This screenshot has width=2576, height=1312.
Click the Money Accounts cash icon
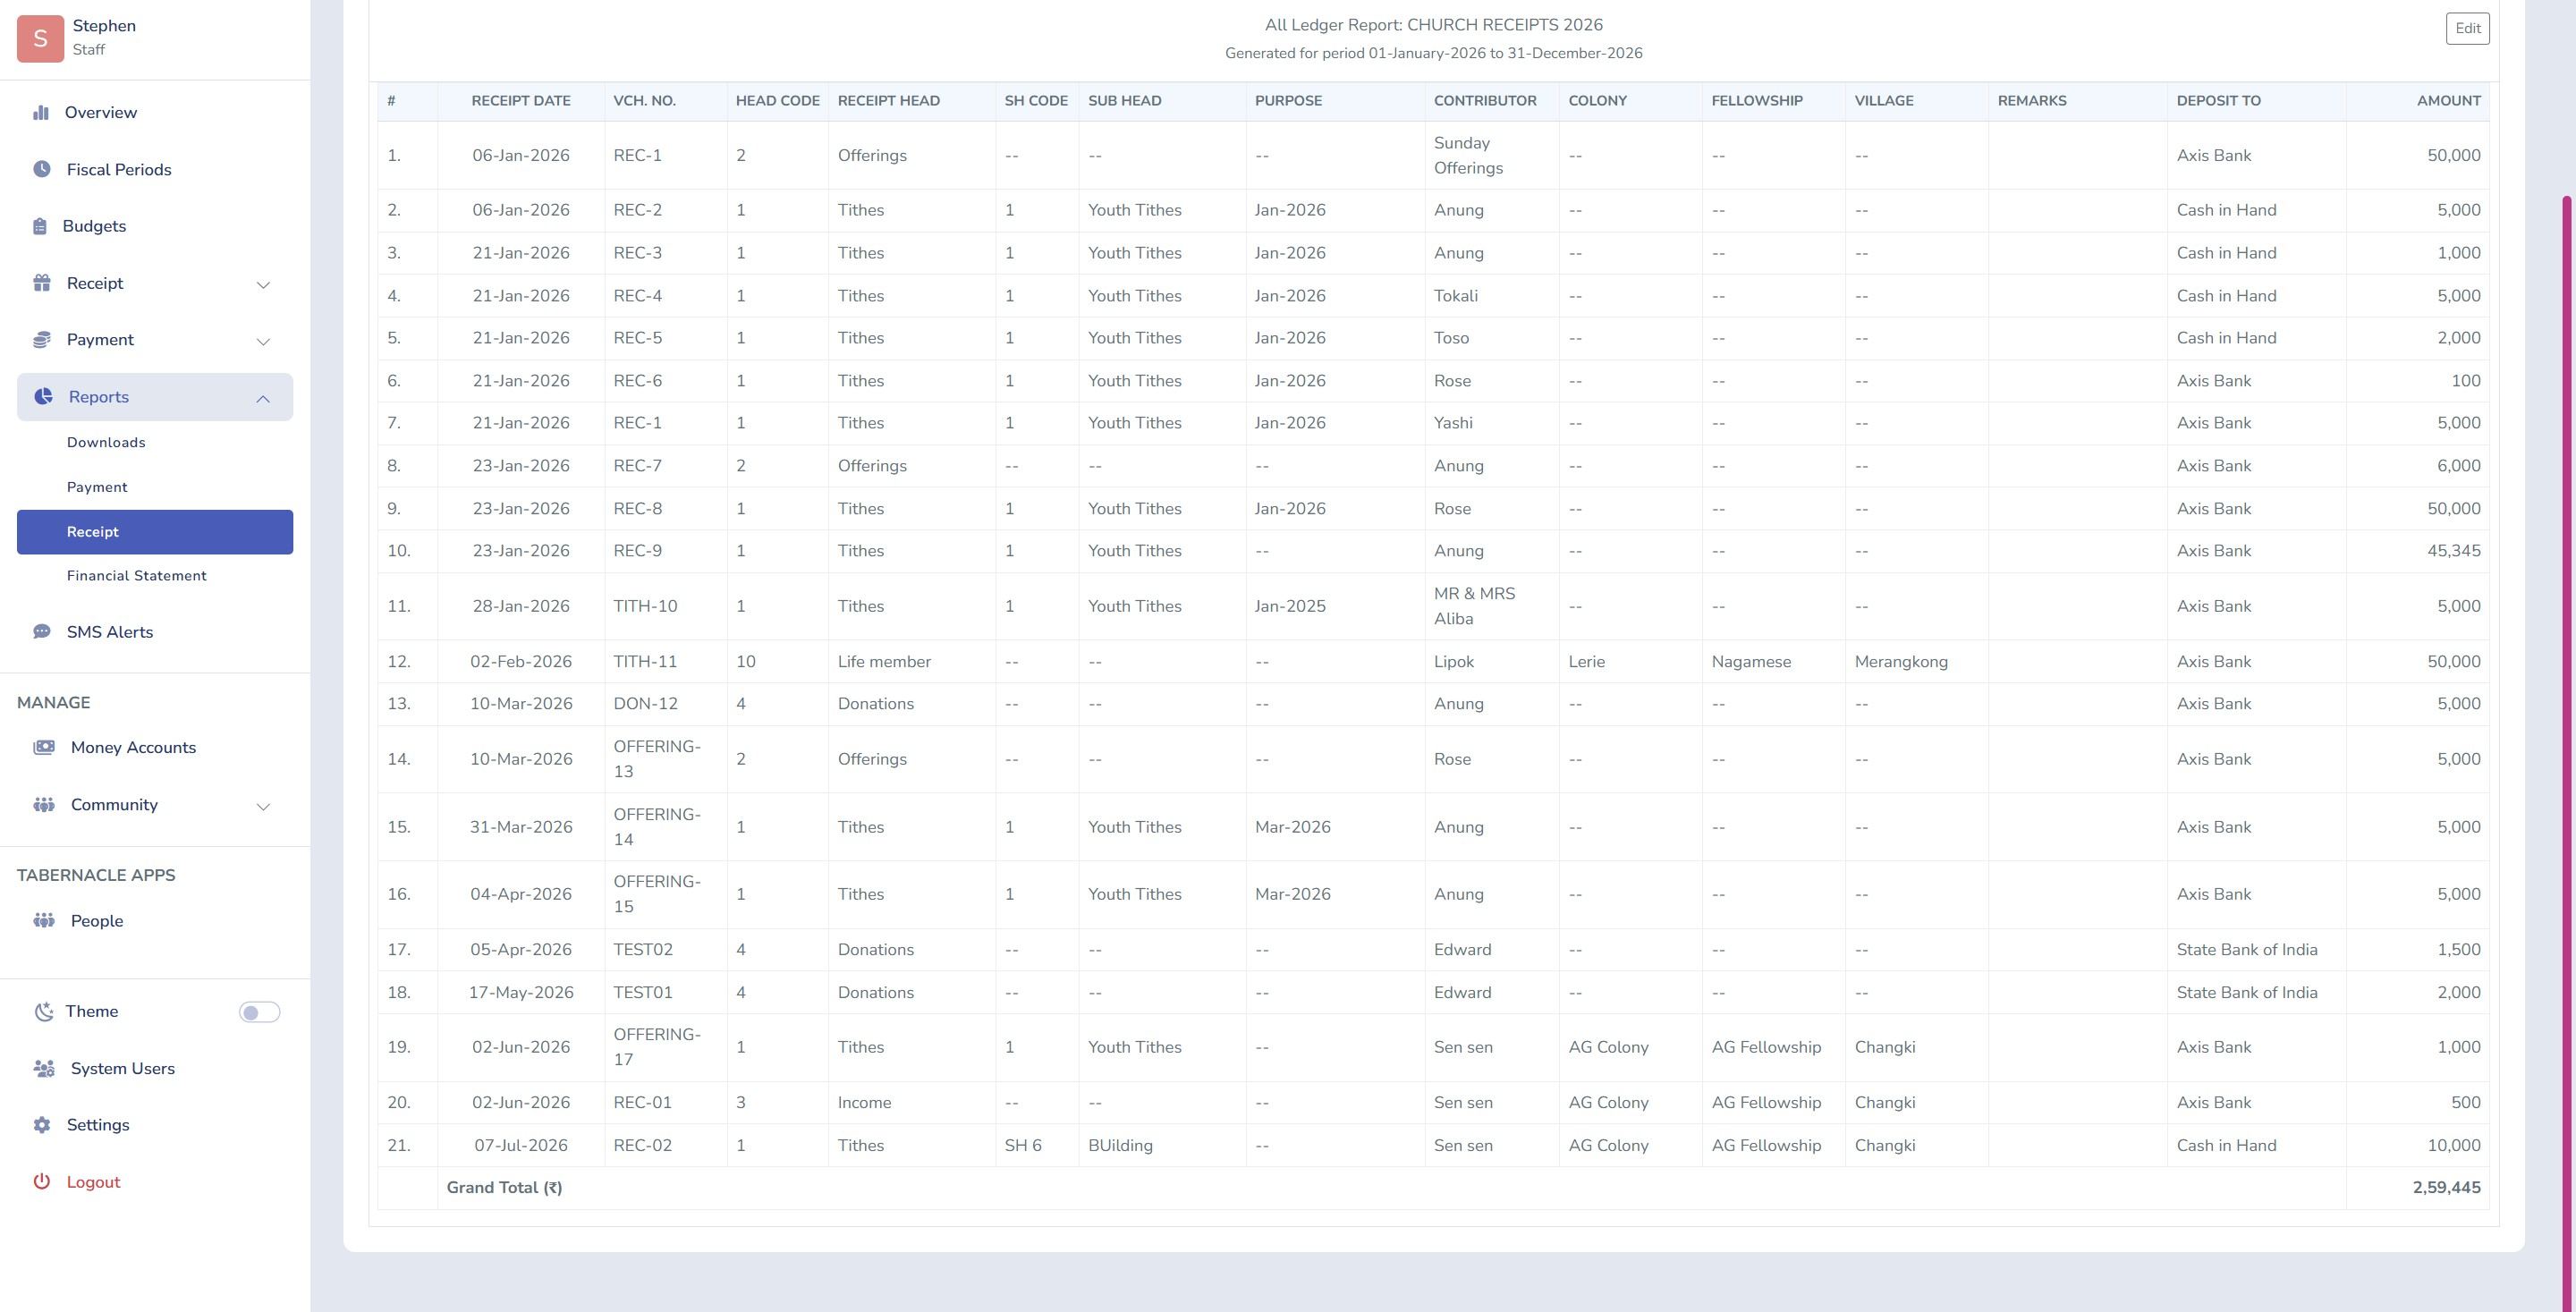[x=44, y=747]
